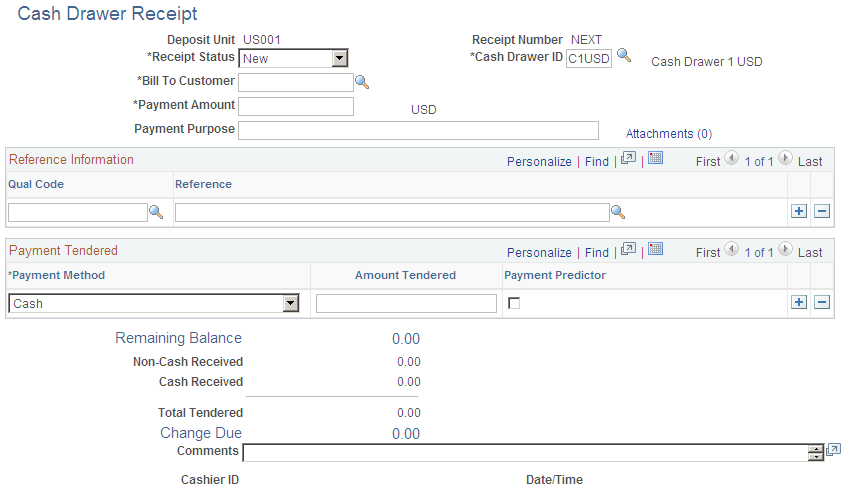Focus the Bill To Customer input field
This screenshot has width=844, height=495.
click(x=296, y=82)
